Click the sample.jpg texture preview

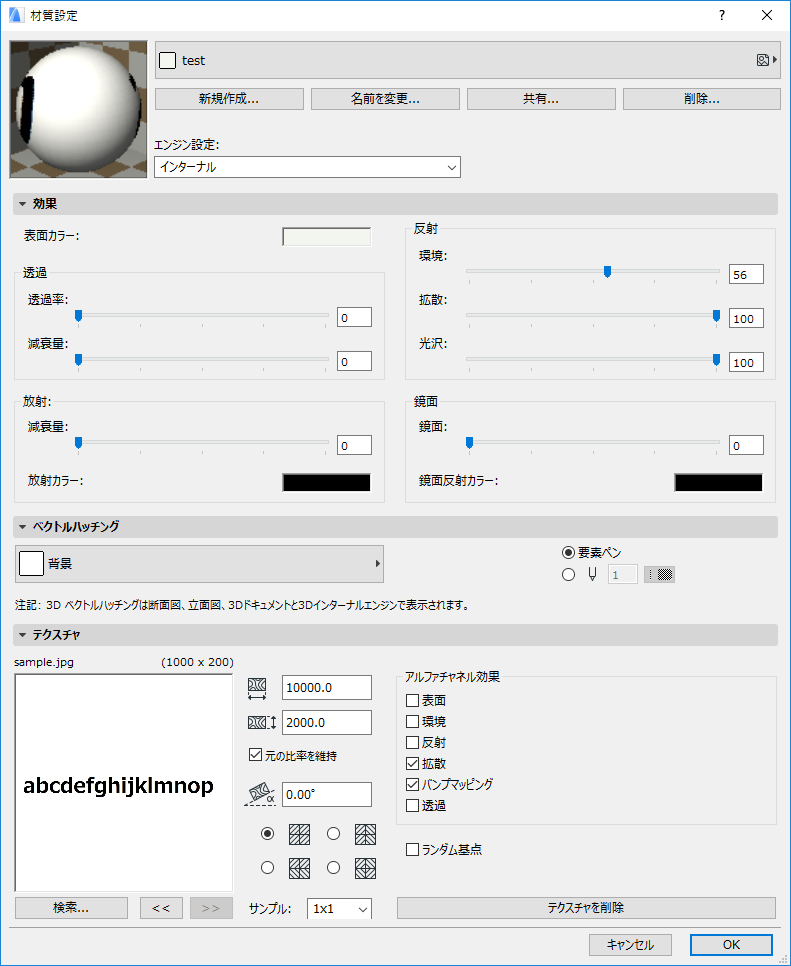point(124,782)
